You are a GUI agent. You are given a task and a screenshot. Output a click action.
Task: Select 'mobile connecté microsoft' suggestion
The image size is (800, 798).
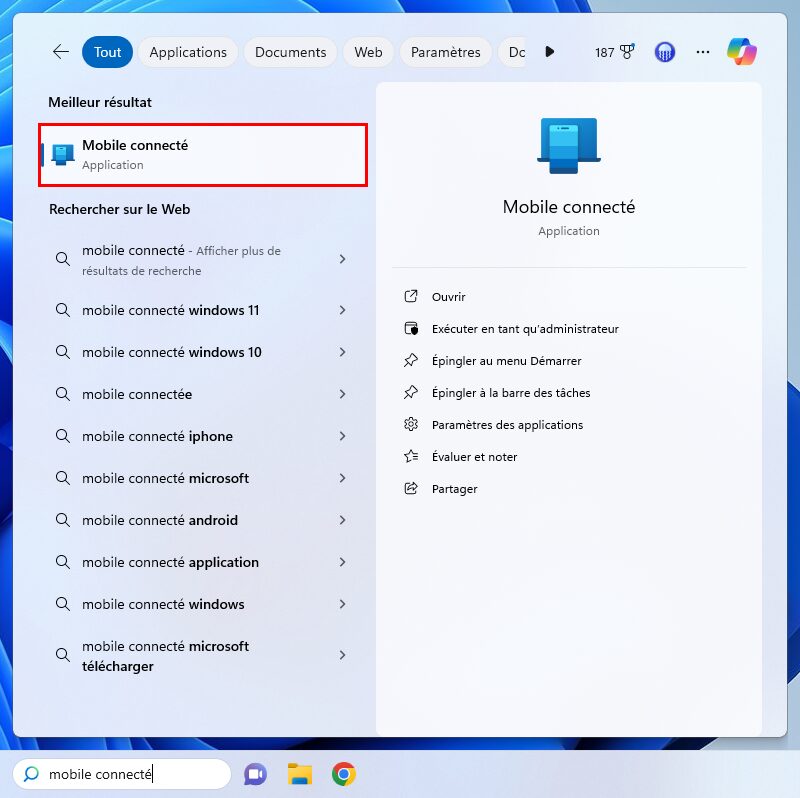[x=203, y=478]
